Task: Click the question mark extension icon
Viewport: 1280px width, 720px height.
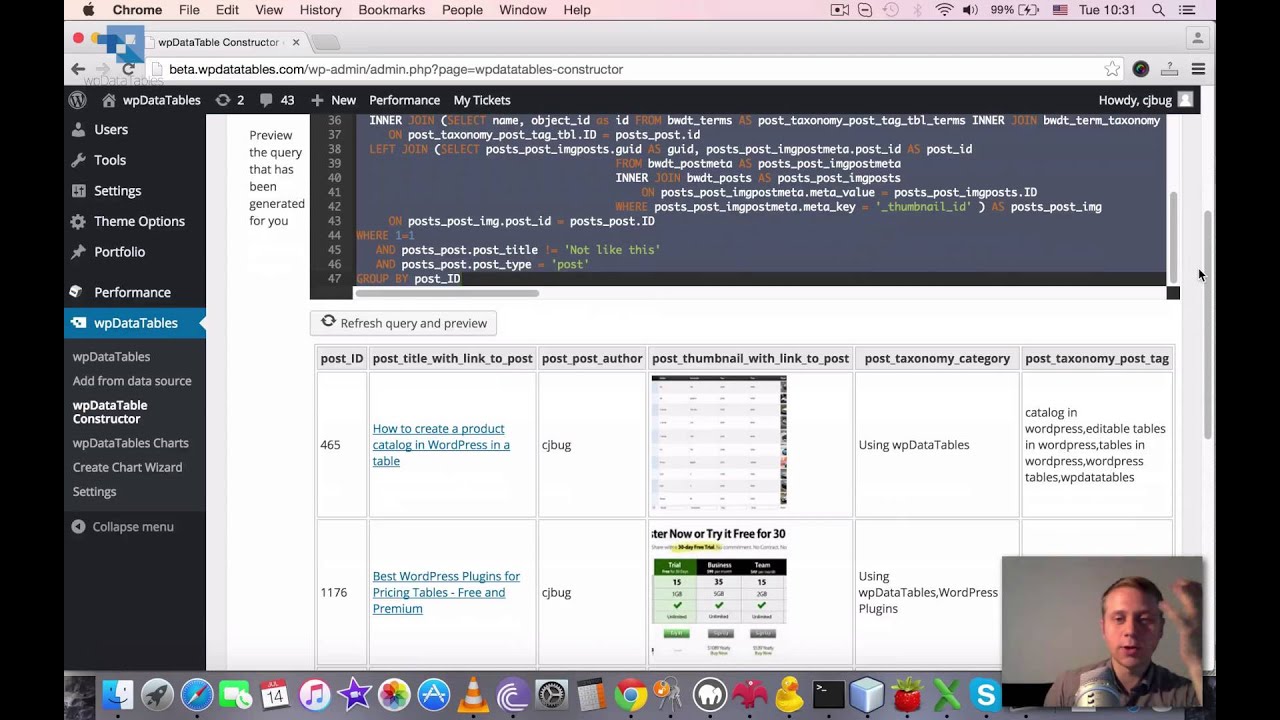Action: click(1169, 69)
